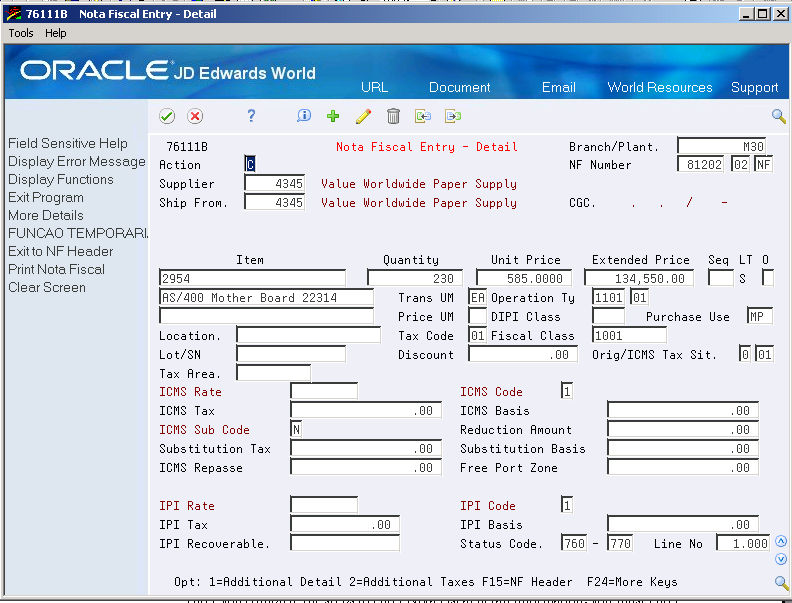Click the red X cancel icon
The height and width of the screenshot is (603, 792).
(x=195, y=116)
